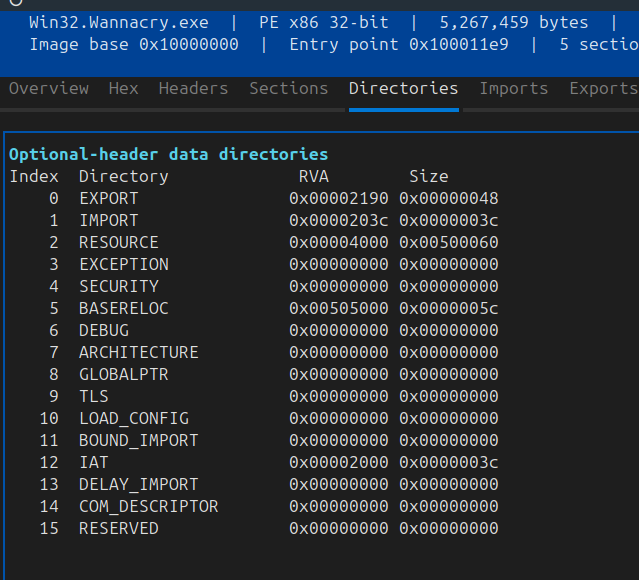The width and height of the screenshot is (639, 580).
Task: Click index number 10
Action: click(49, 419)
